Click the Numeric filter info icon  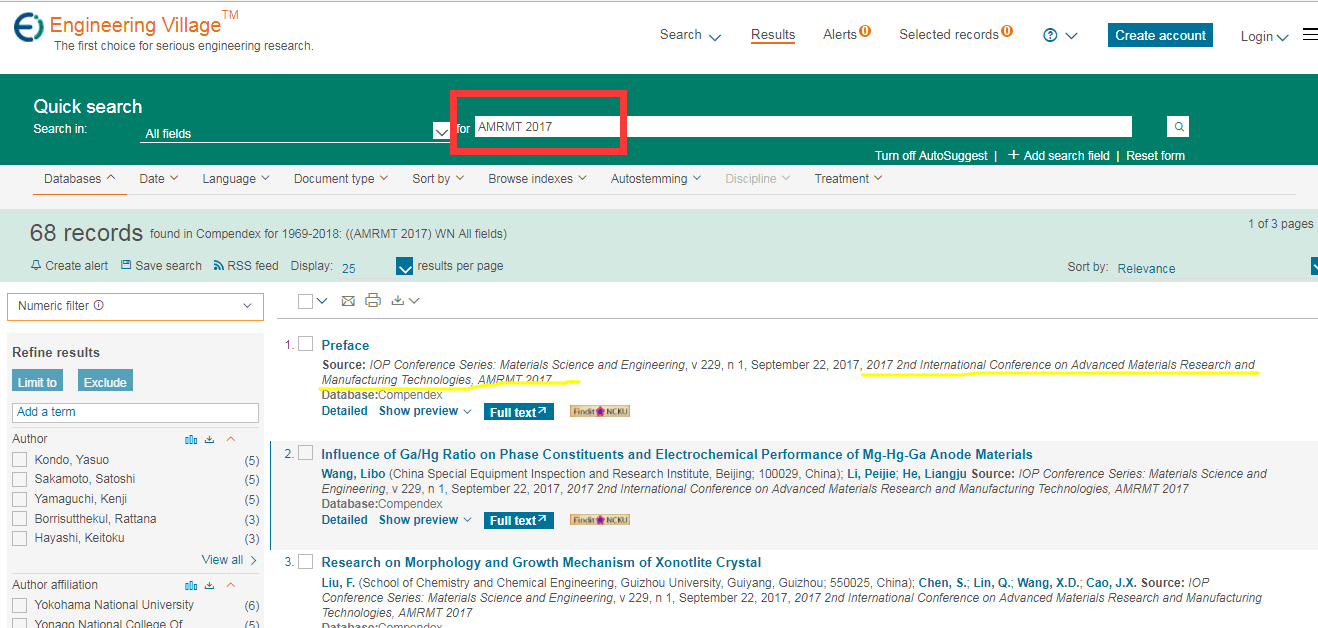coord(99,306)
